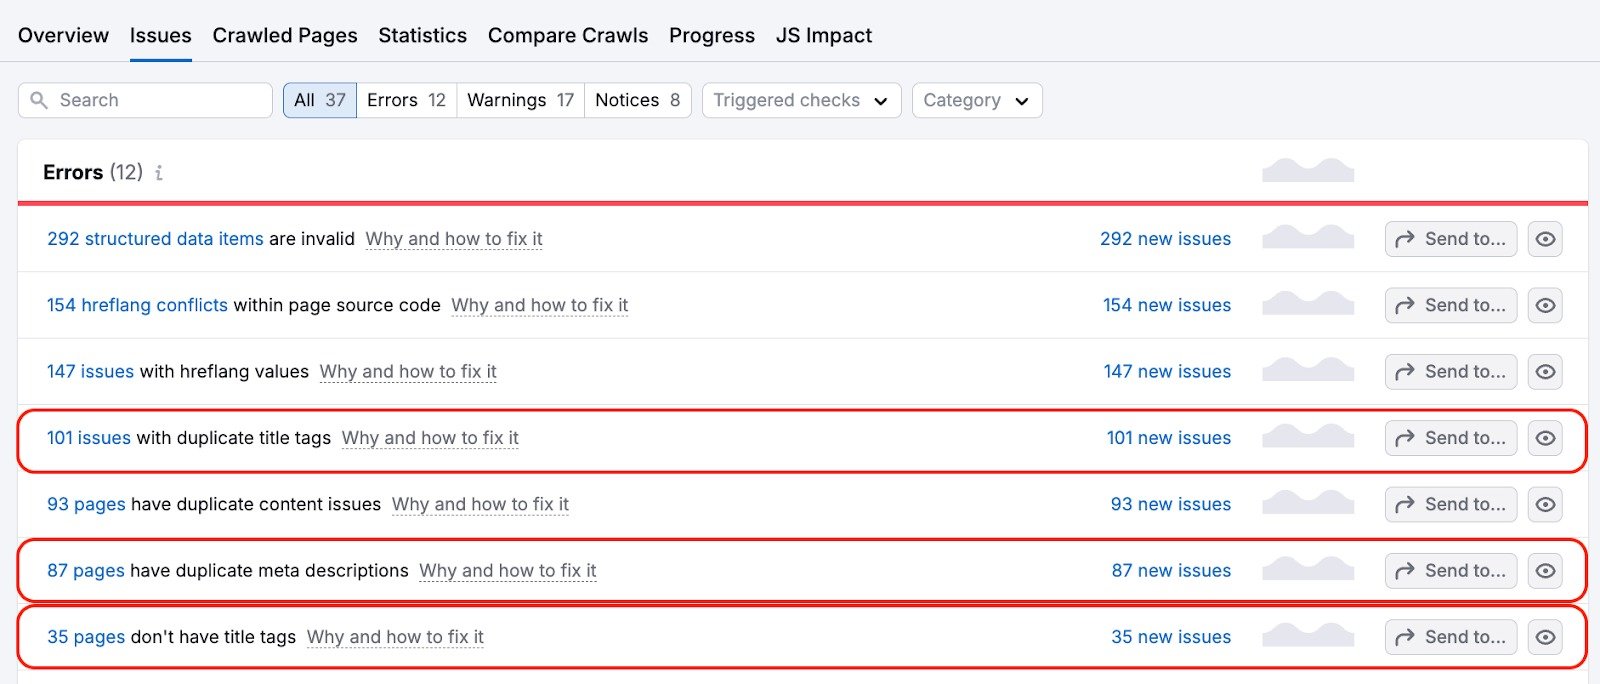Viewport: 1600px width, 684px height.
Task: Hide the duplicate meta descriptions issue
Action: click(x=1545, y=571)
